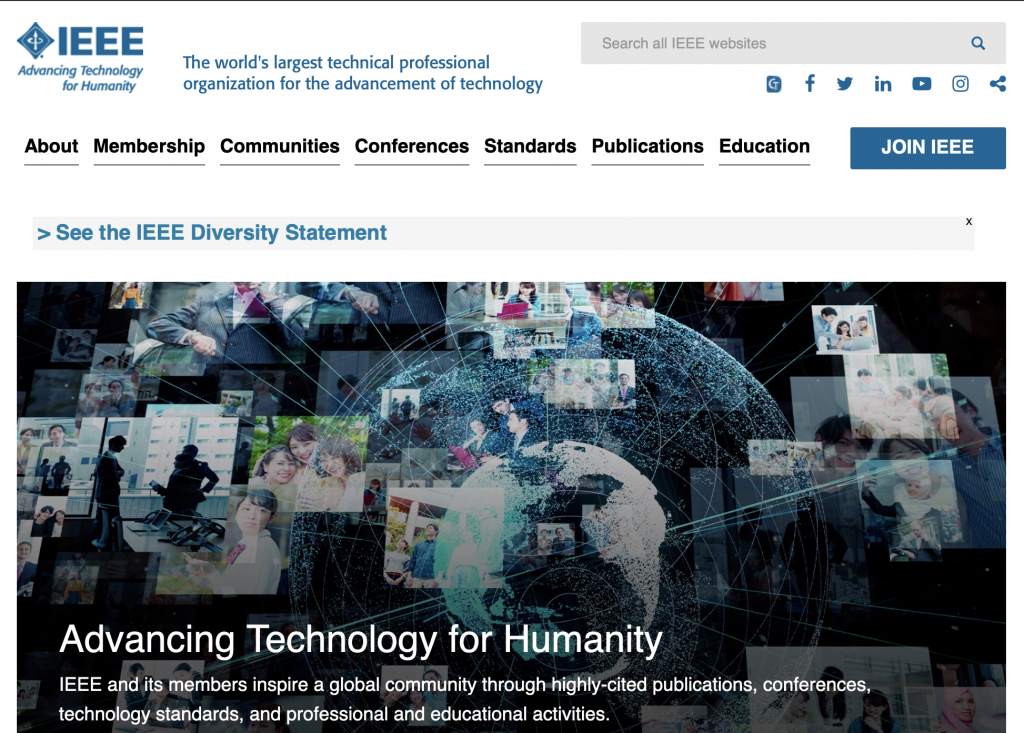Open the IEEE Instagram icon
The width and height of the screenshot is (1024, 733).
pos(960,84)
